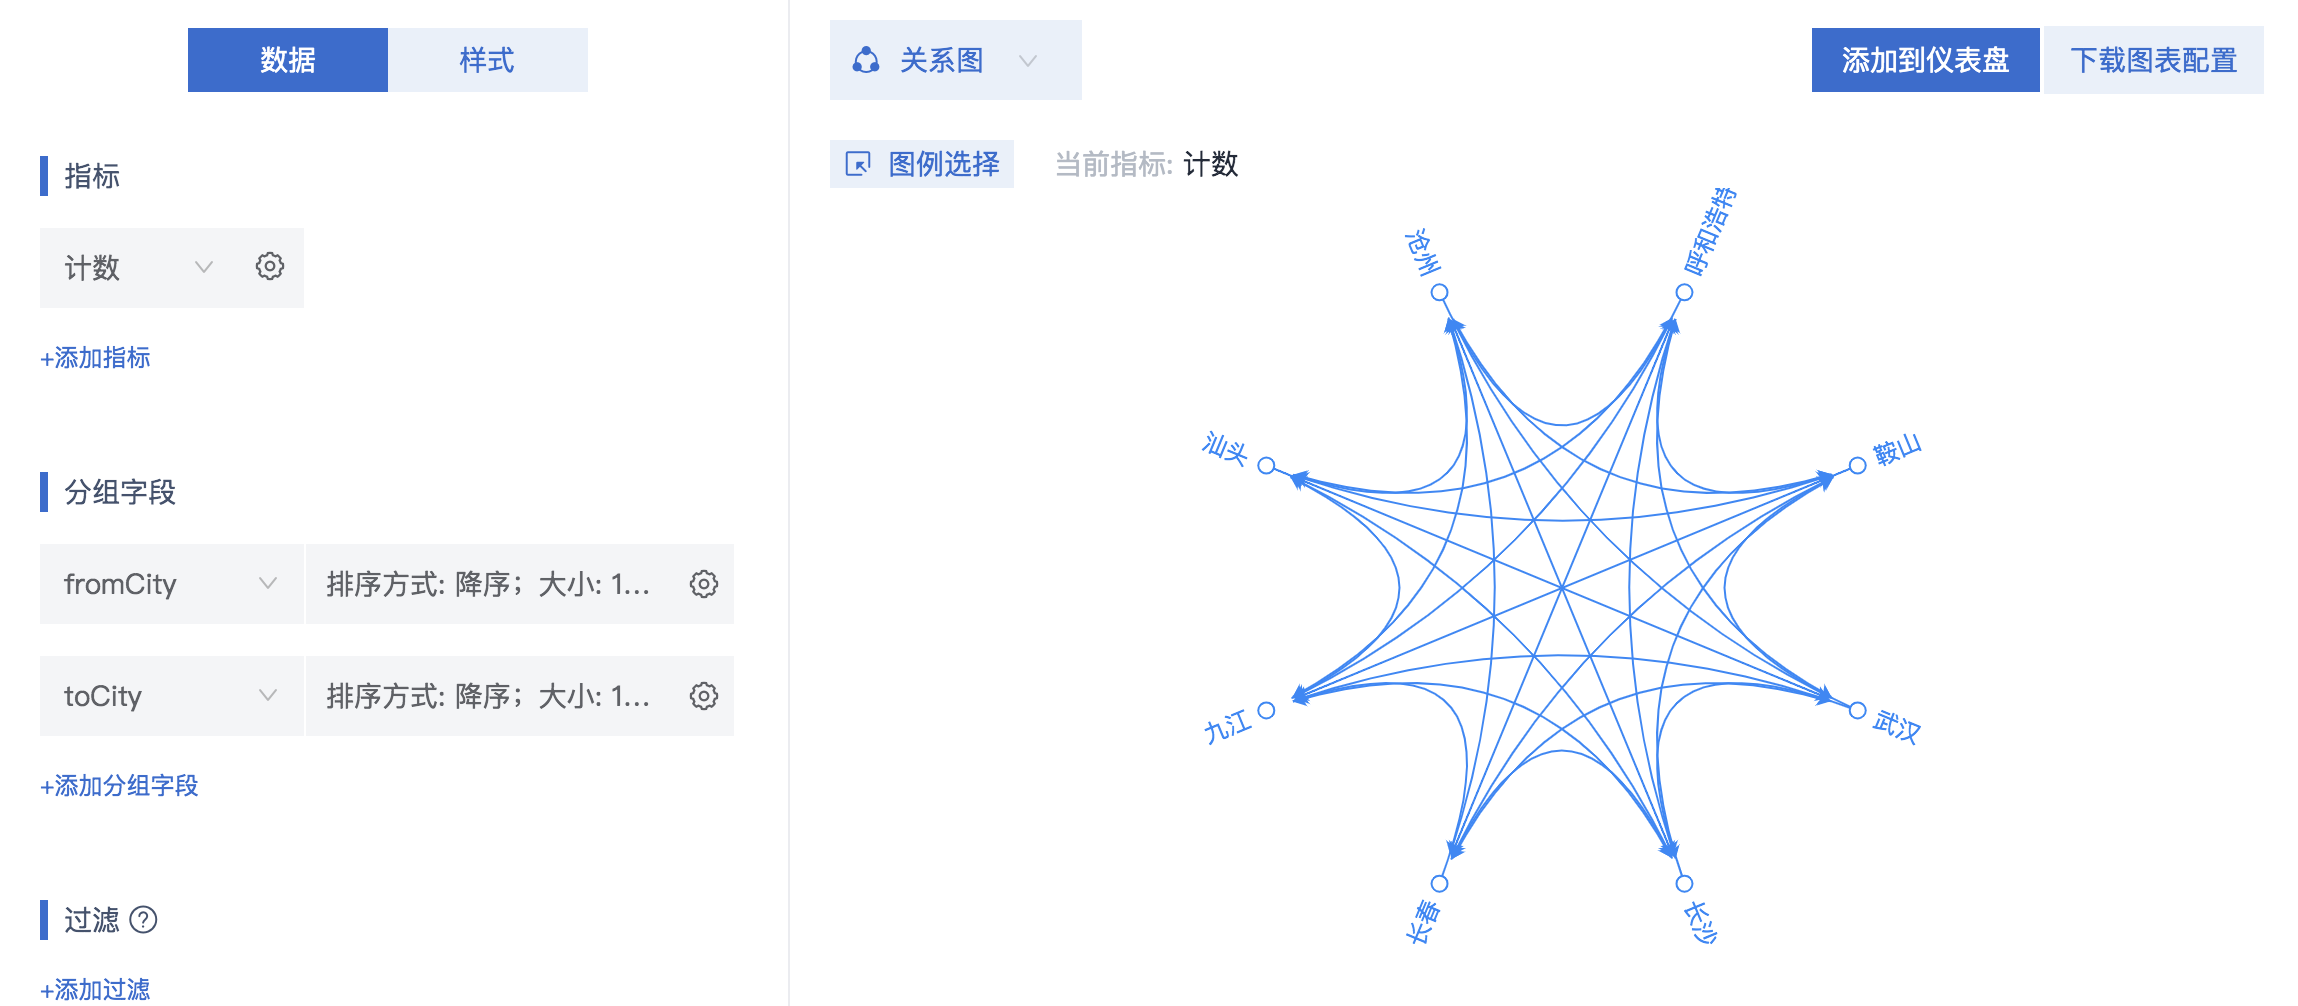Screen dimensions: 2298x1006
Task: Click the +添加指标 link
Action: (95, 358)
